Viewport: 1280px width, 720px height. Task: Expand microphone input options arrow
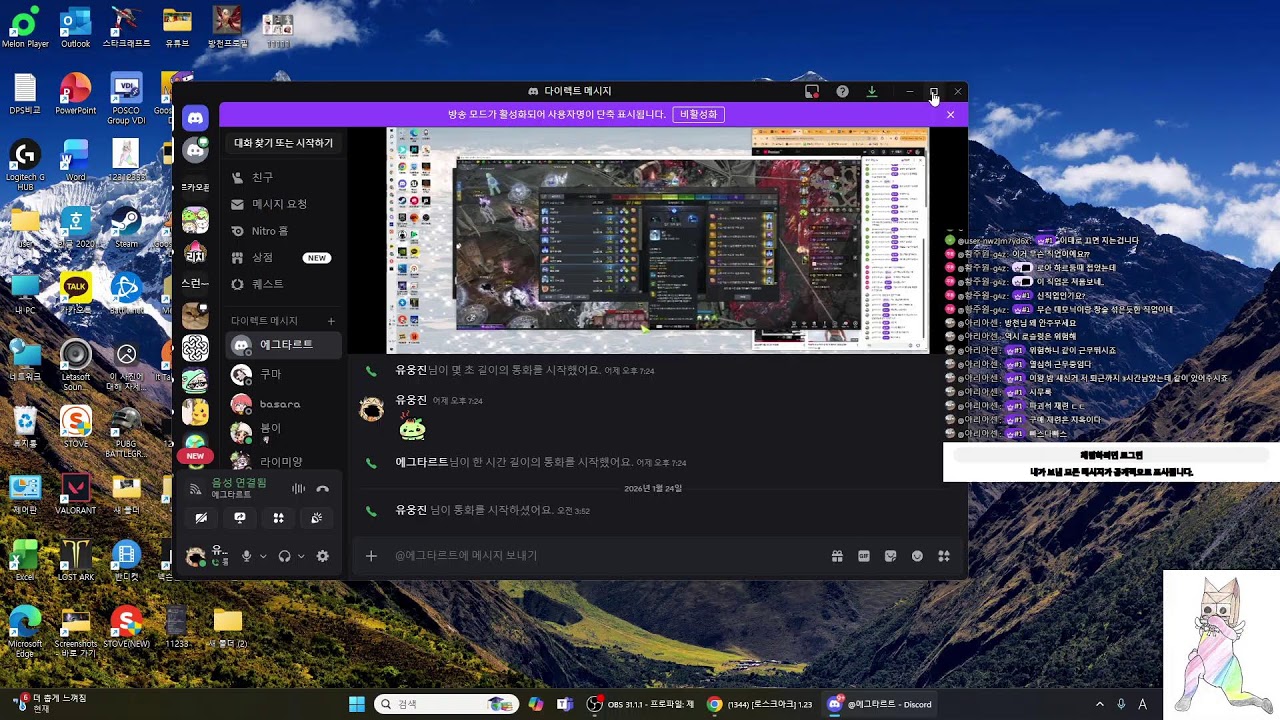click(x=263, y=556)
